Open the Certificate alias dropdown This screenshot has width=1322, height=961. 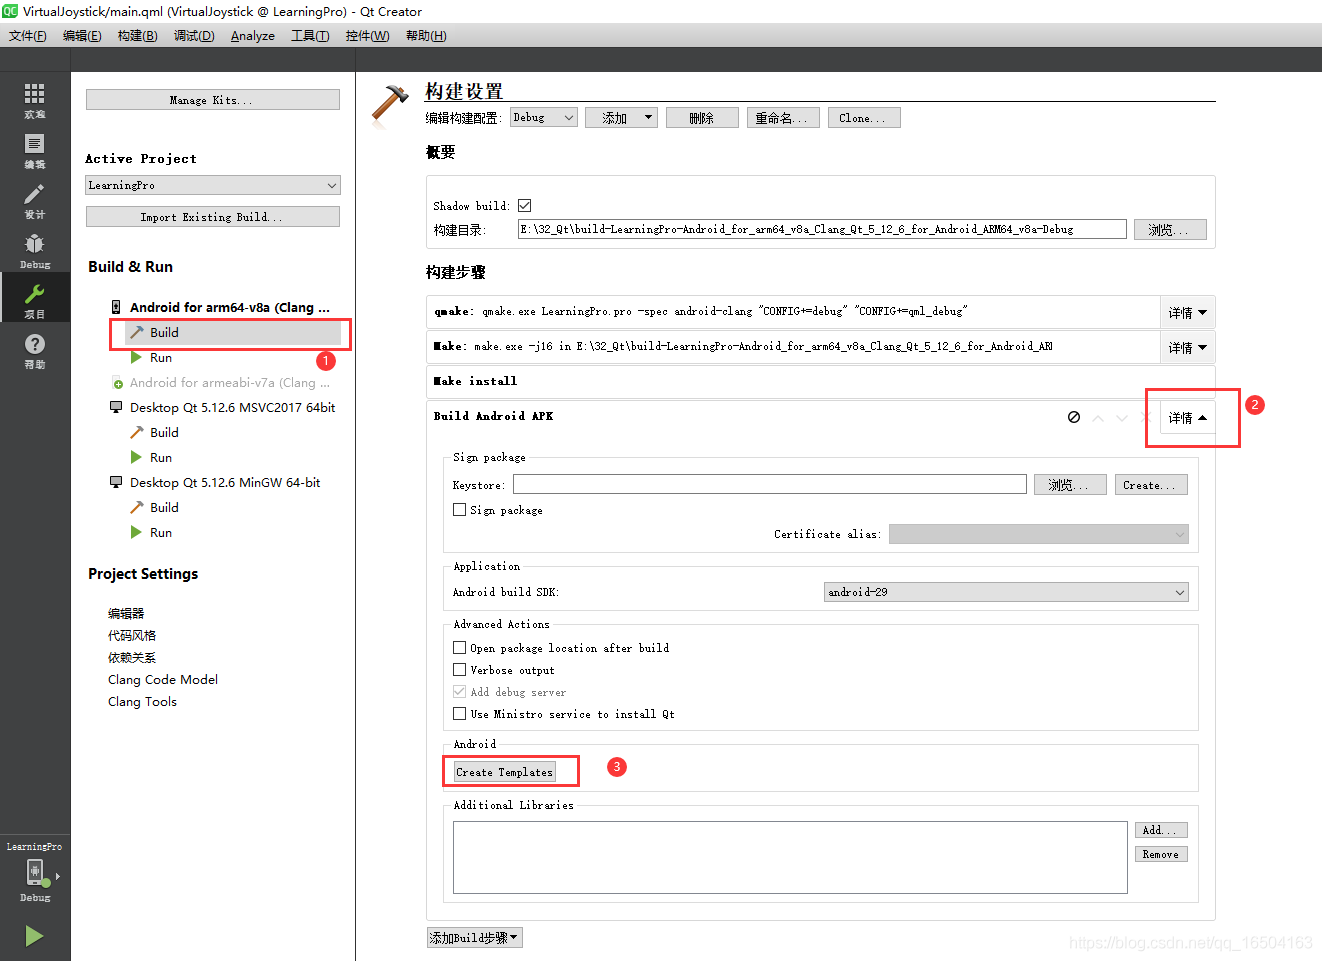point(1039,534)
